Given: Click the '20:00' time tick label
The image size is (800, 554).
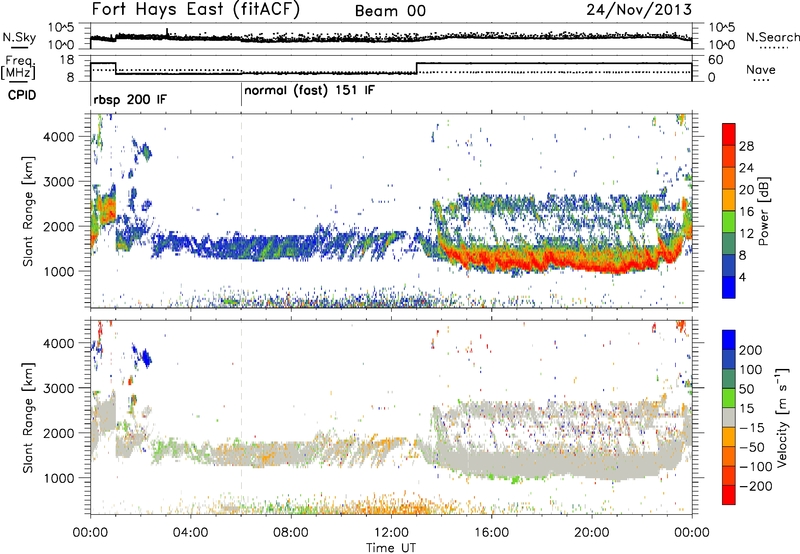Looking at the screenshot, I should click(x=592, y=533).
